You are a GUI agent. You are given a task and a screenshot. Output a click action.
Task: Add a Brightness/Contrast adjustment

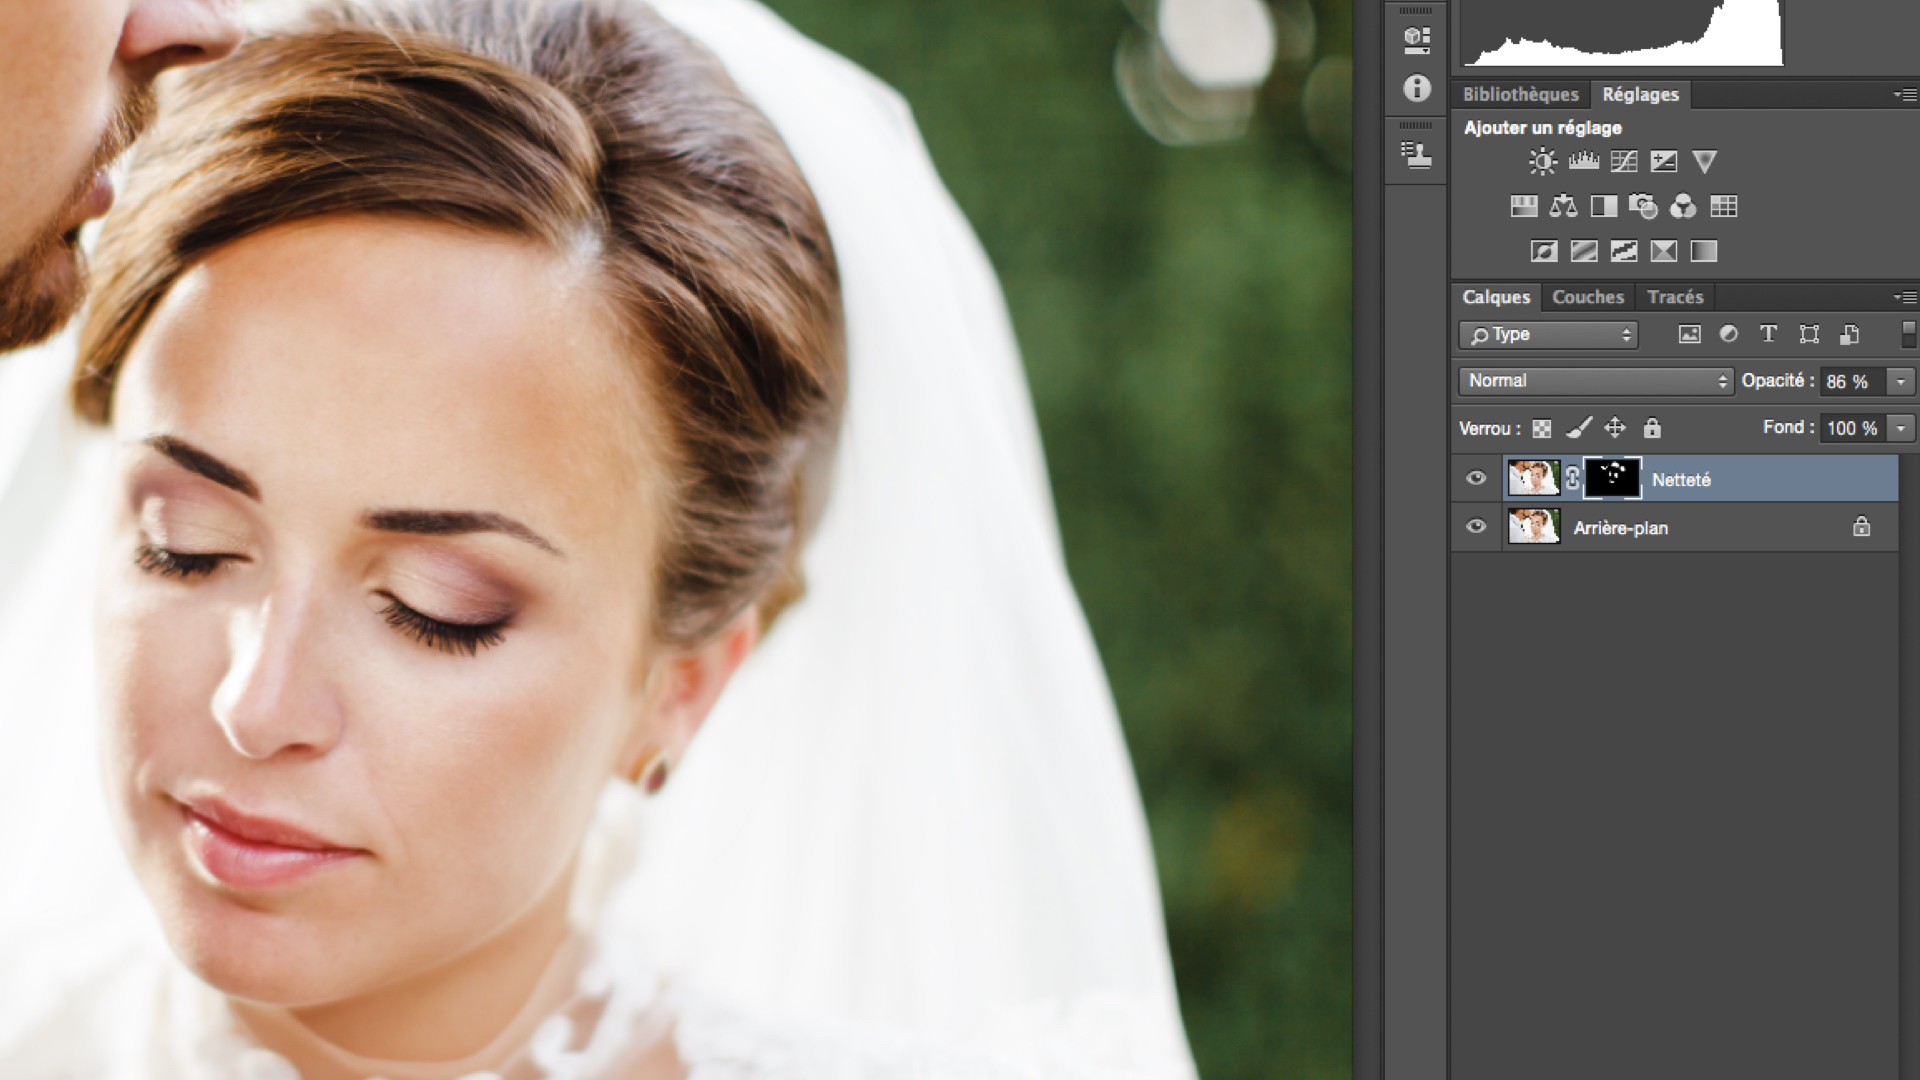(x=1543, y=162)
